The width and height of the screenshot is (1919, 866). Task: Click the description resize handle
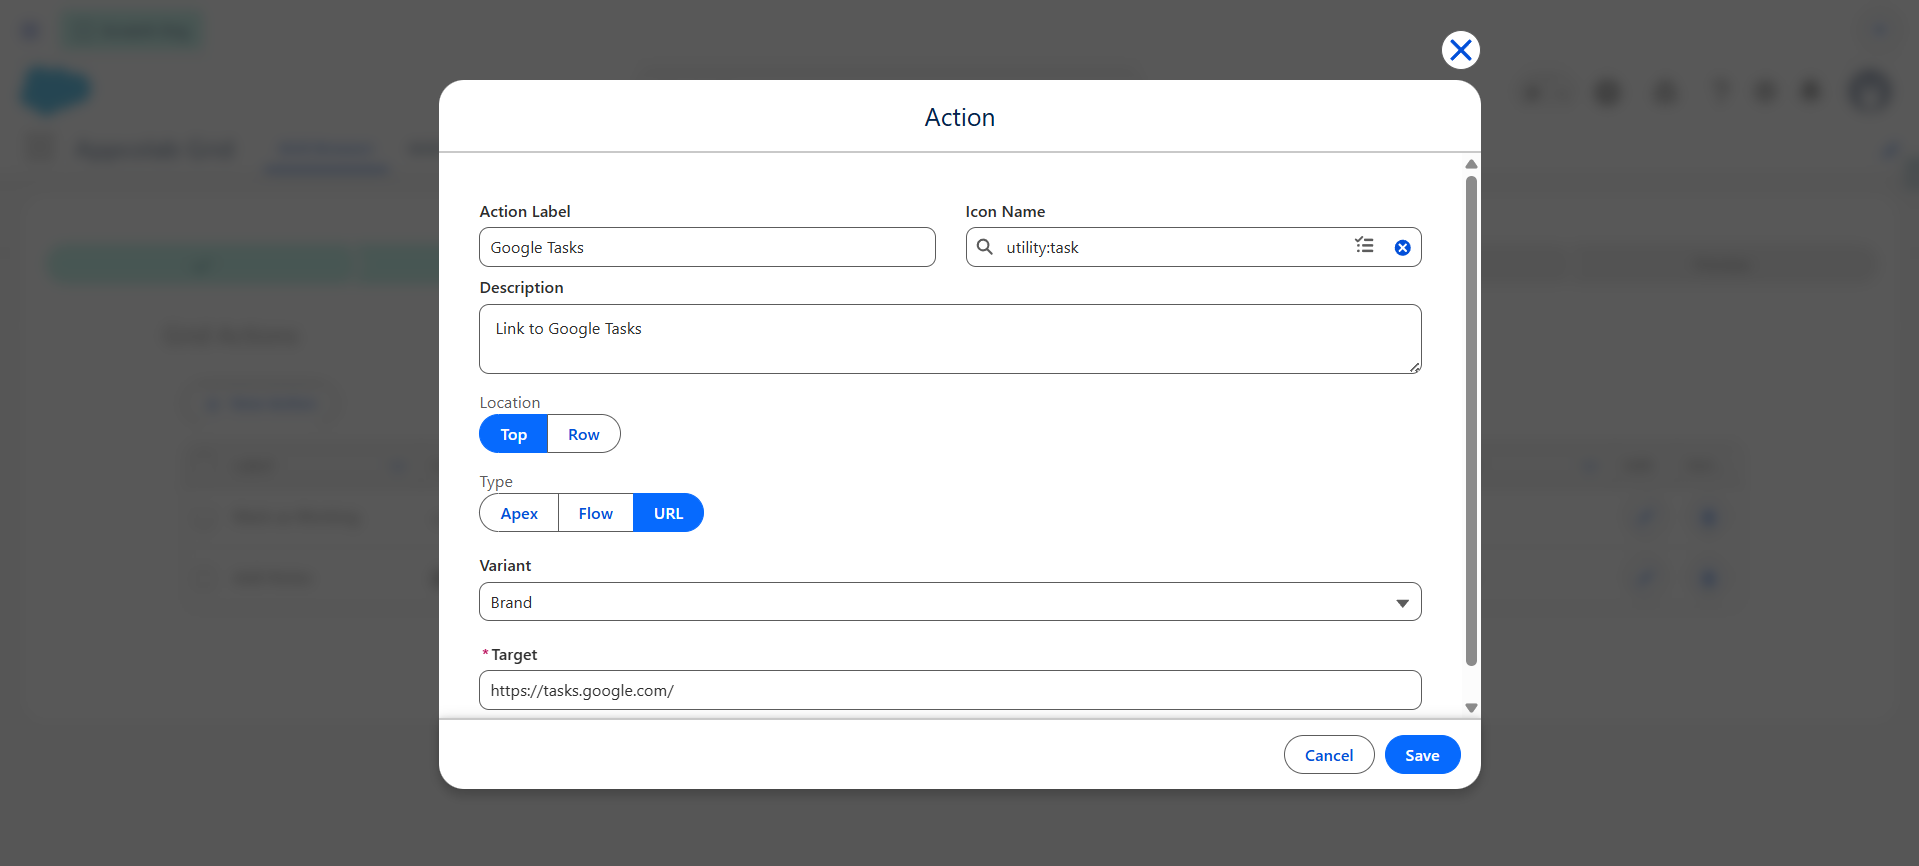[1415, 367]
